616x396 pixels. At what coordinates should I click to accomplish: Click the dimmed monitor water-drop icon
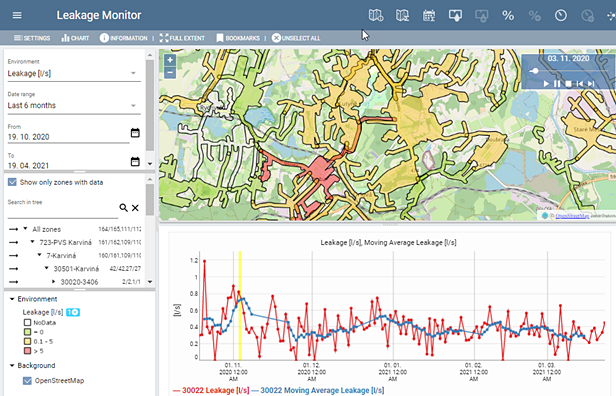point(482,16)
